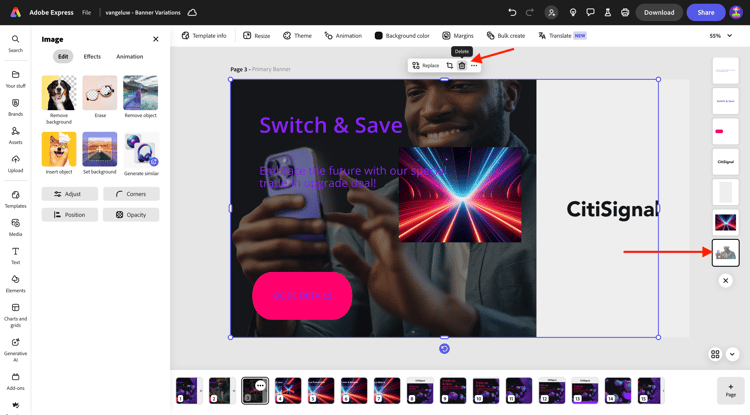
Task: Select the MORE DETAILS pink button on canvas
Action: coord(302,296)
